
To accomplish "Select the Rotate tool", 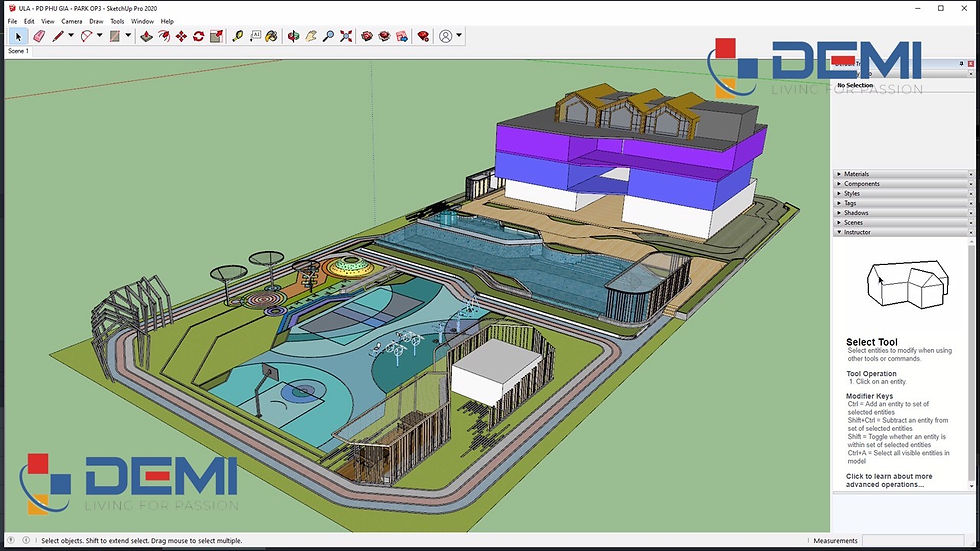I will pos(199,36).
